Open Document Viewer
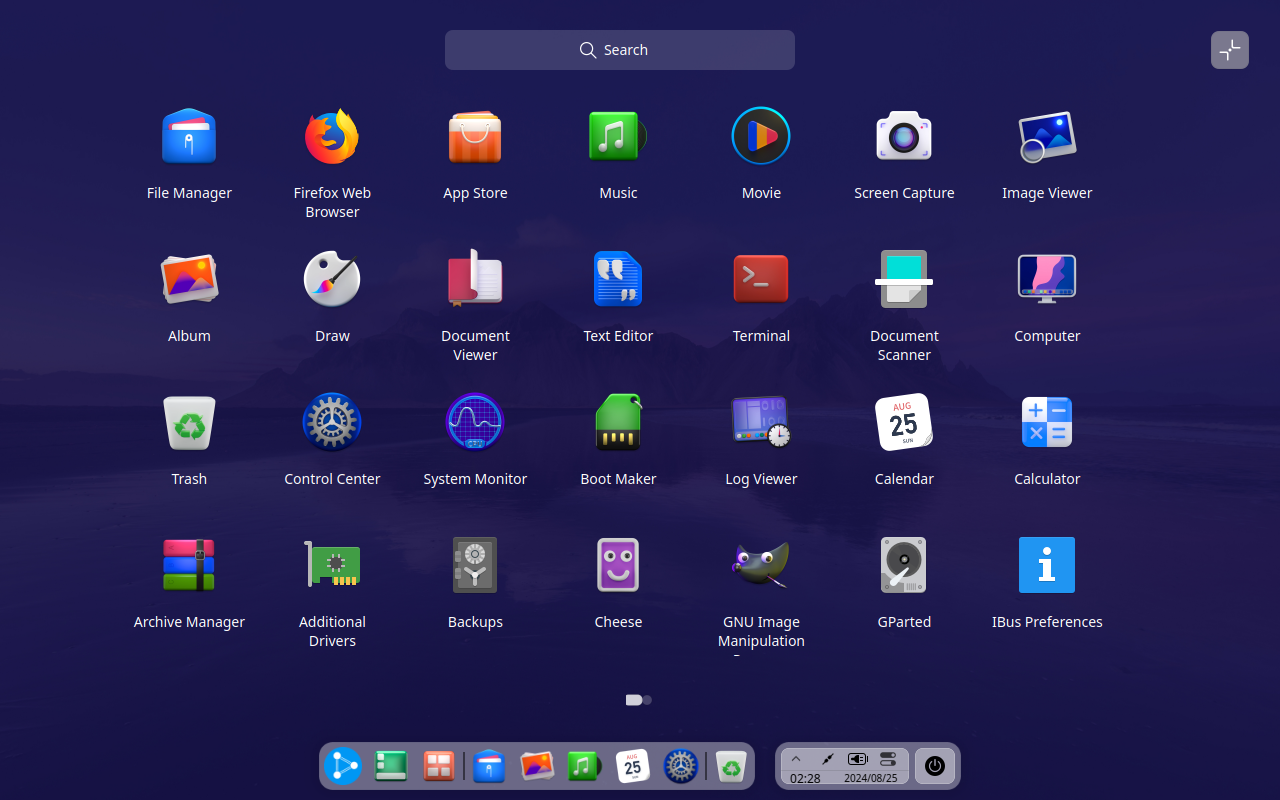Screen dimensions: 1280x800 click(x=475, y=279)
